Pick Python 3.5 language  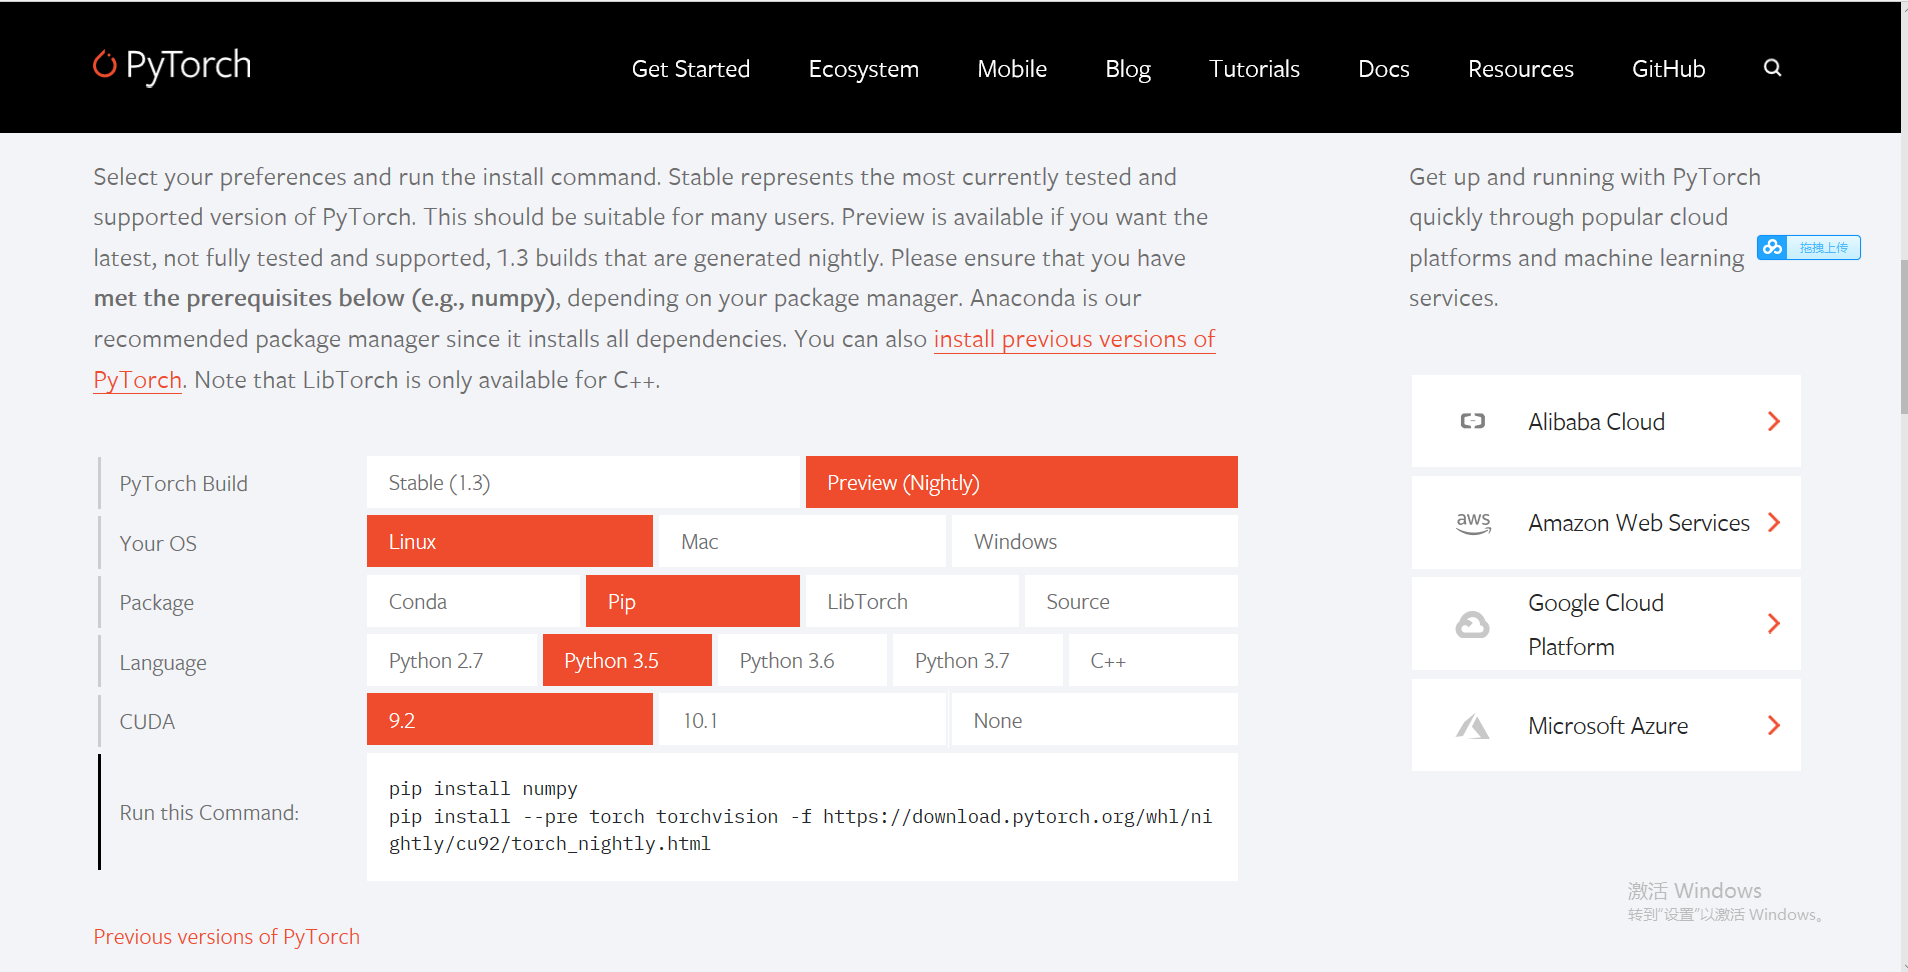click(x=627, y=660)
